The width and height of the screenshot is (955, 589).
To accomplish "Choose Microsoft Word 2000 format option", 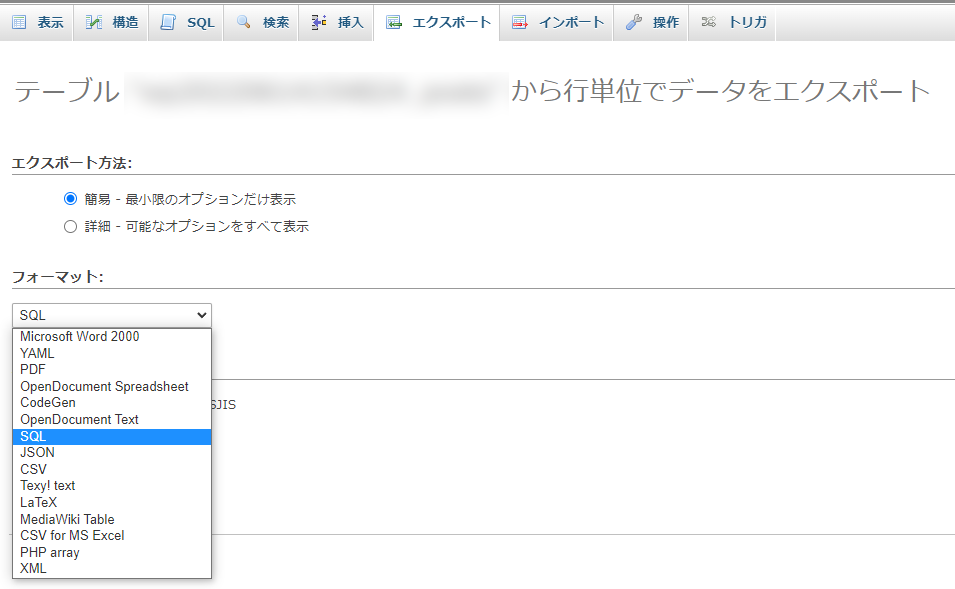I will [80, 337].
